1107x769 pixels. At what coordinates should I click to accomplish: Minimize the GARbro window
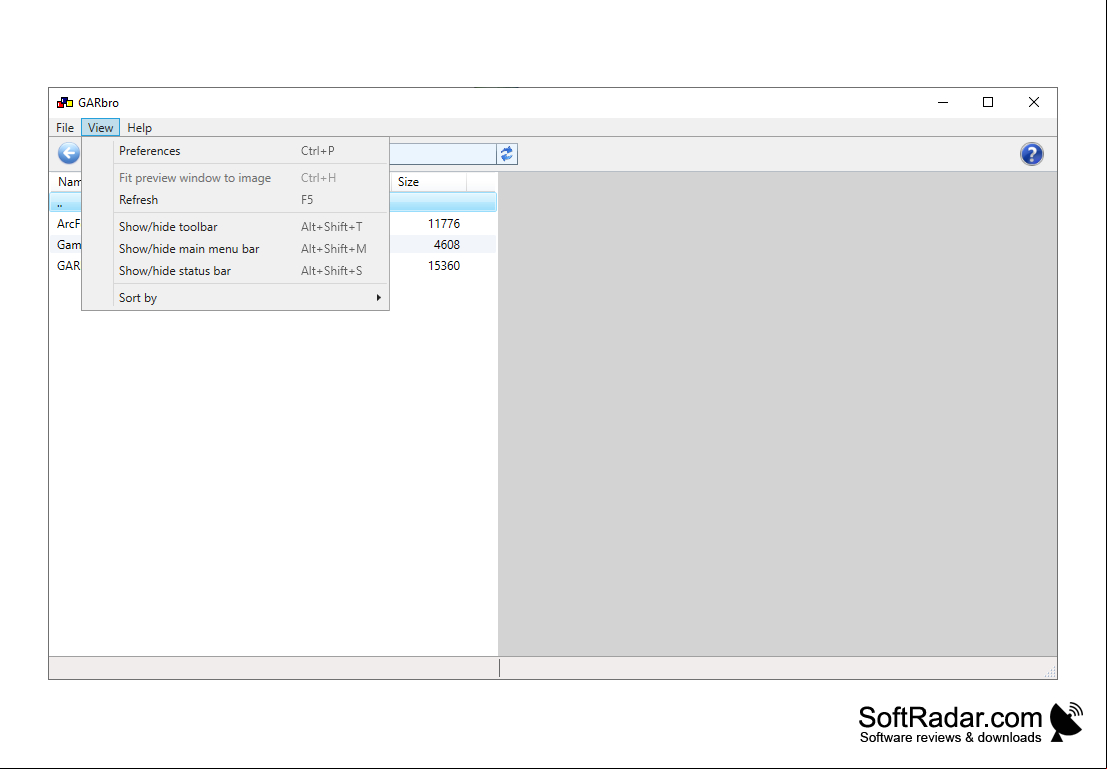click(x=943, y=102)
